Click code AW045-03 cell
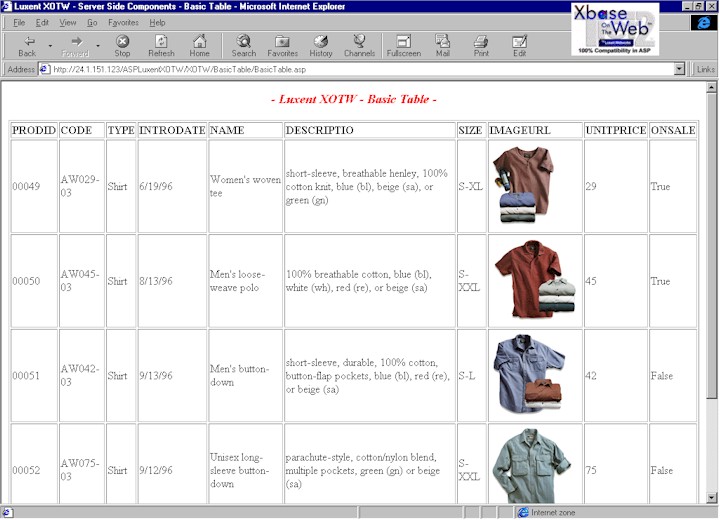The height and width of the screenshot is (520, 720). 82,281
